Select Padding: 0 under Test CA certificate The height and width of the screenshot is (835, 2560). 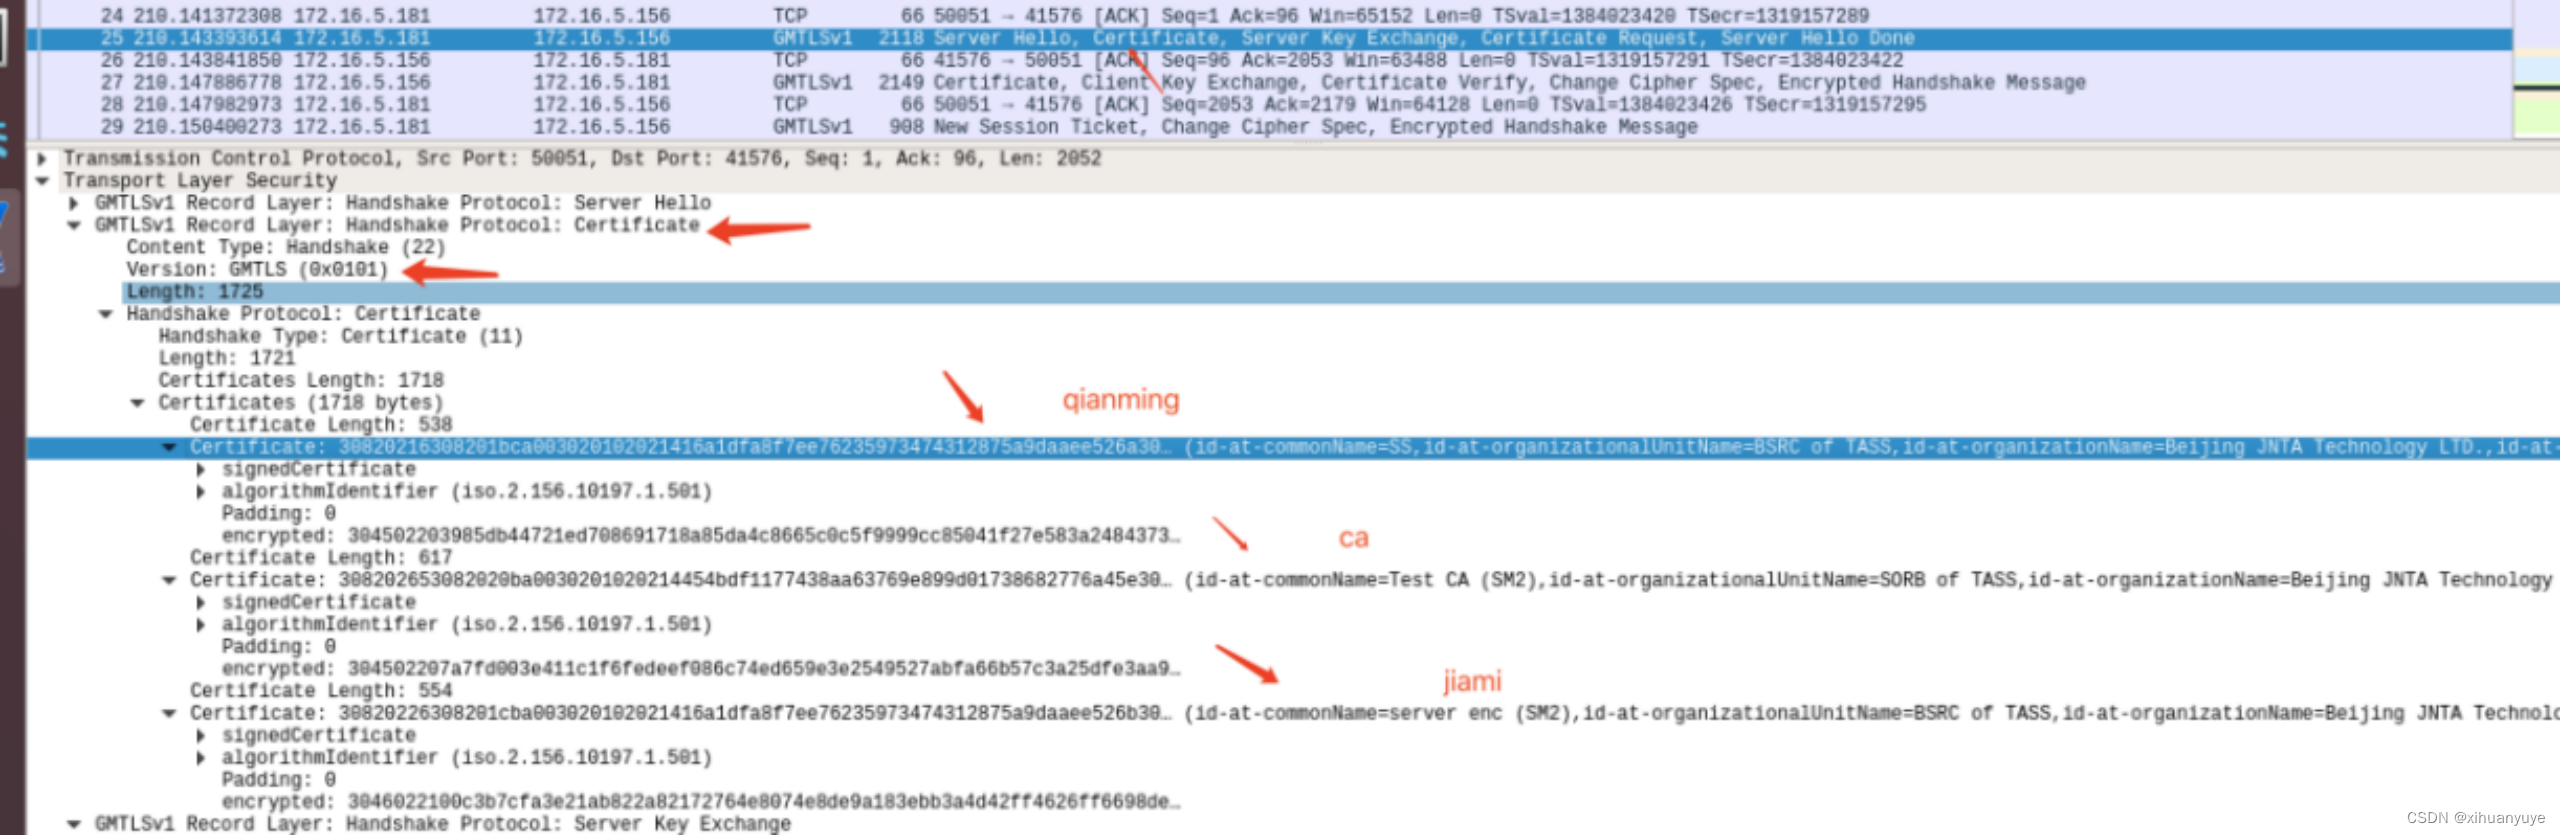click(279, 647)
